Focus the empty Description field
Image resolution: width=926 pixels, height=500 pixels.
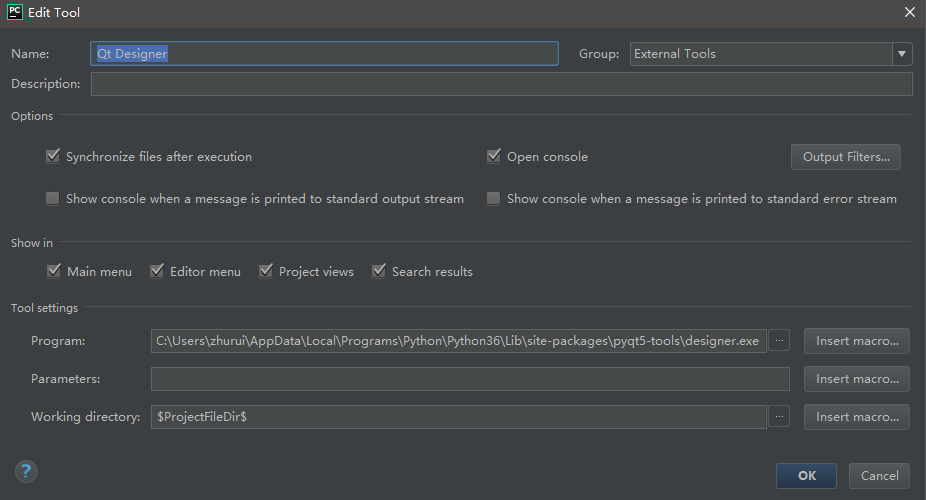click(501, 84)
